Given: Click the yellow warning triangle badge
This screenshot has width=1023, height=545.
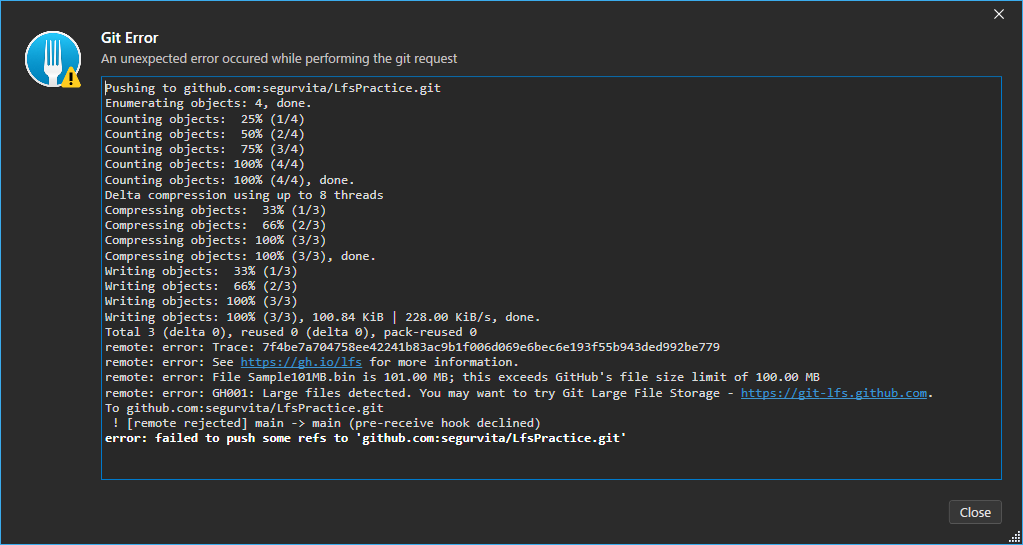Looking at the screenshot, I should (71, 77).
